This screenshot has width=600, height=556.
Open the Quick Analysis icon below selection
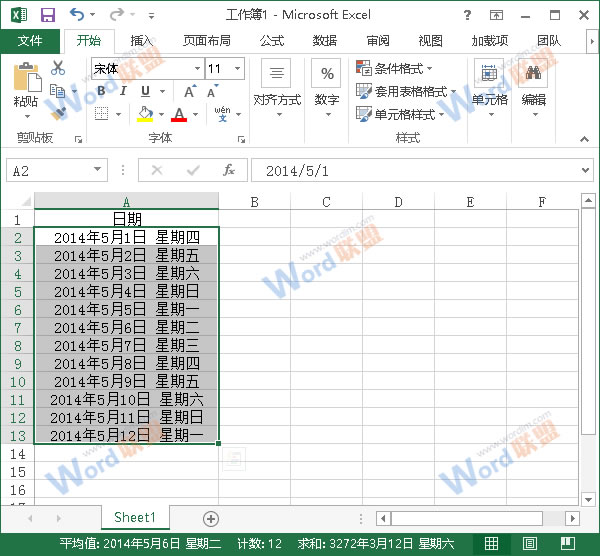click(234, 458)
